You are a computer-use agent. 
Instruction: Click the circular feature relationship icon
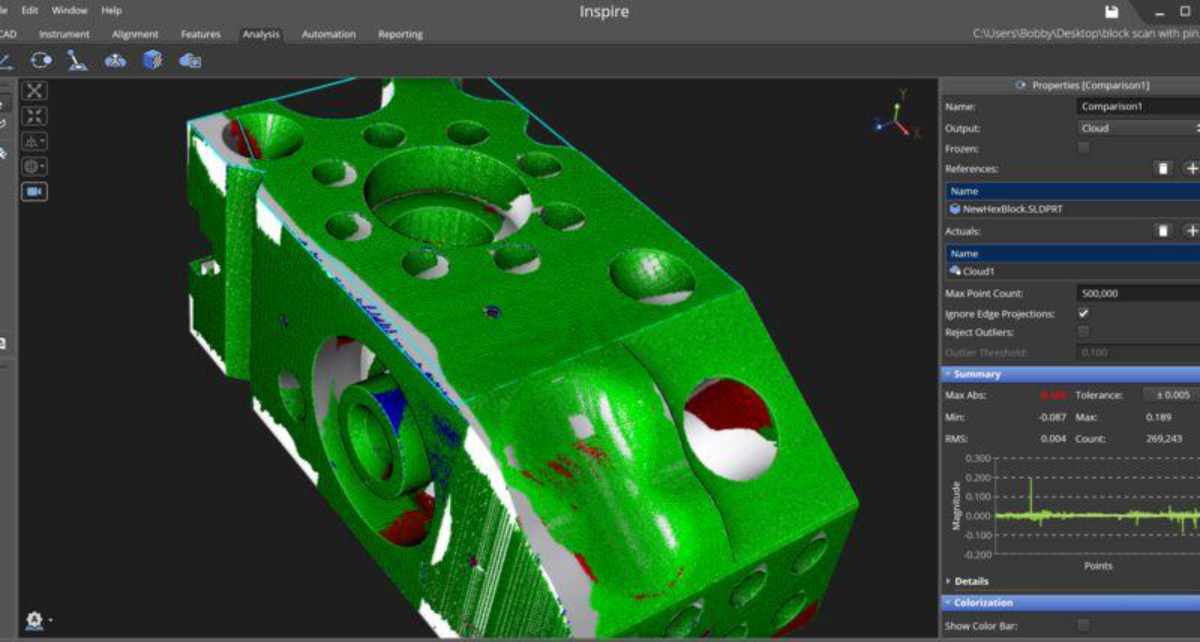coord(41,61)
